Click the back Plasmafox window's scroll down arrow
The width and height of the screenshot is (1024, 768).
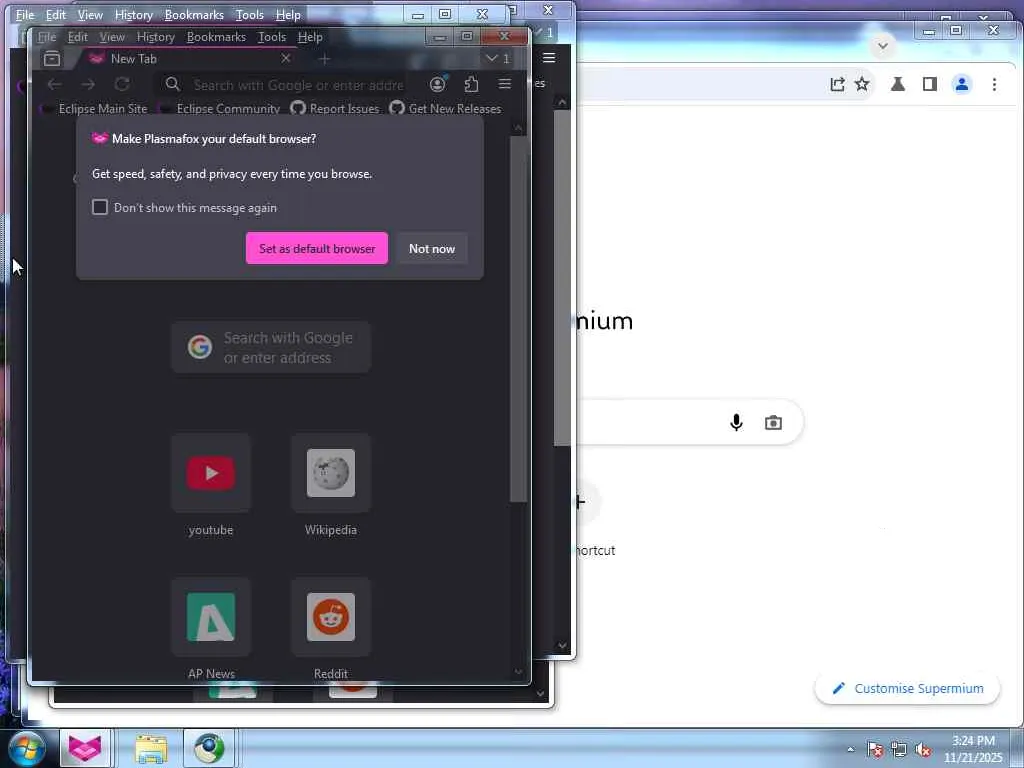(562, 646)
